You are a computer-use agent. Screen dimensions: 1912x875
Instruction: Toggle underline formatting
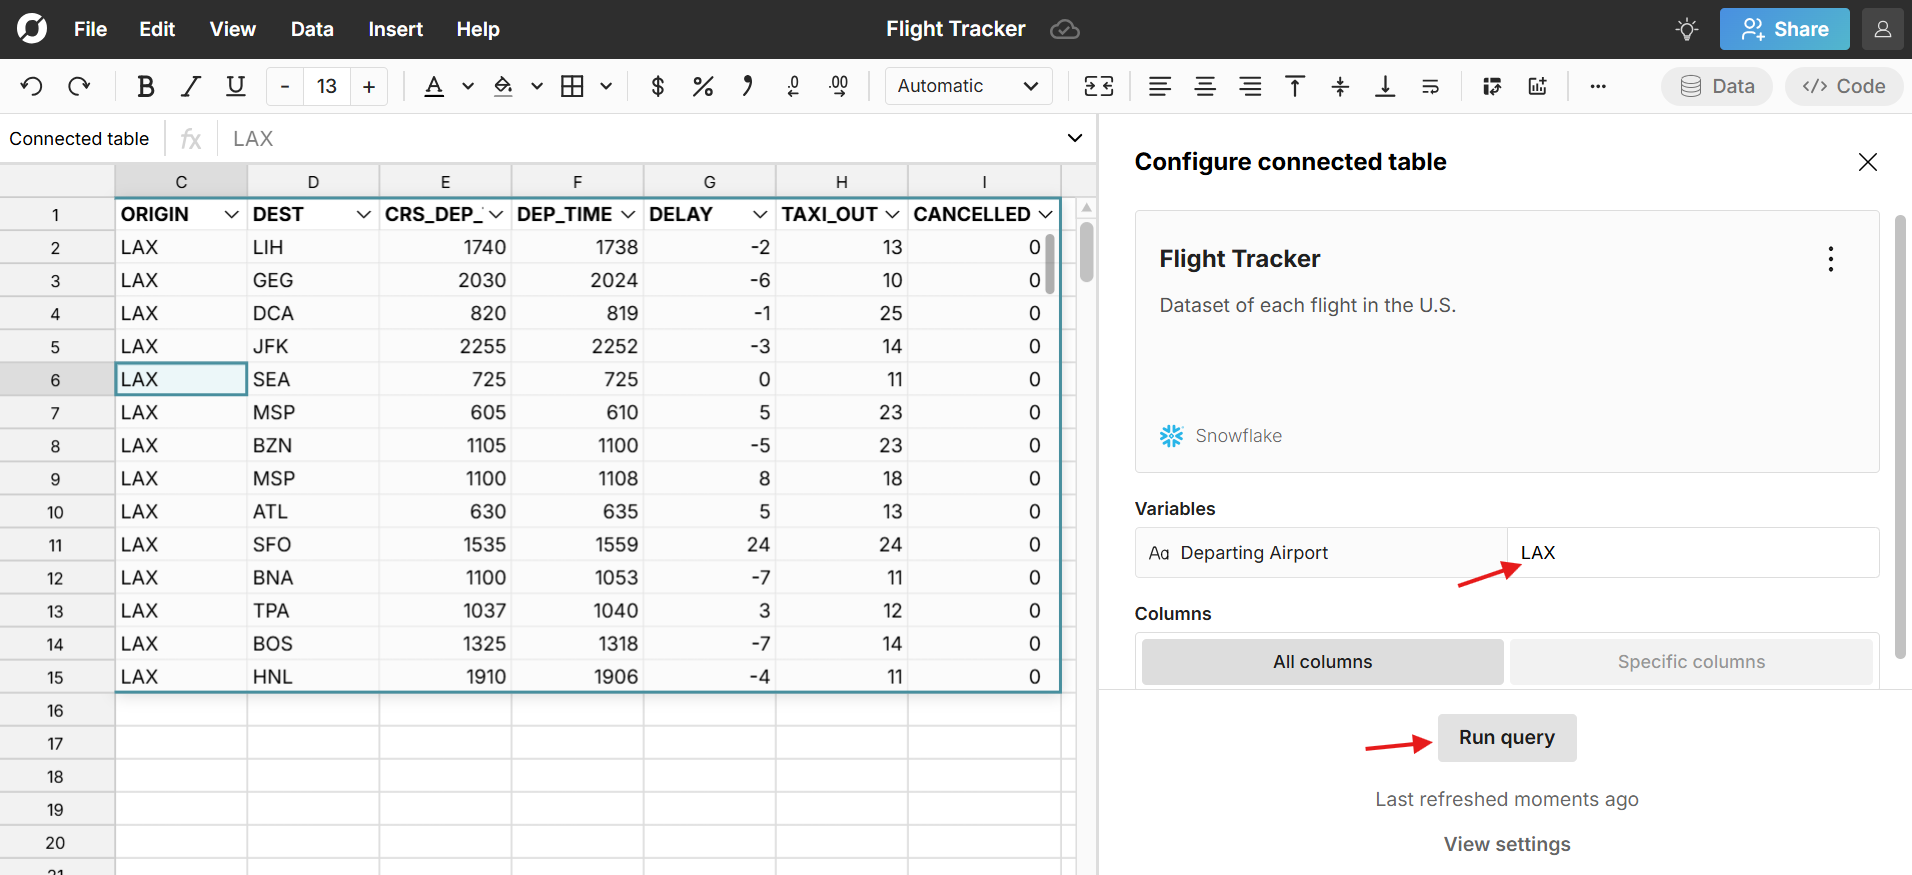(235, 87)
